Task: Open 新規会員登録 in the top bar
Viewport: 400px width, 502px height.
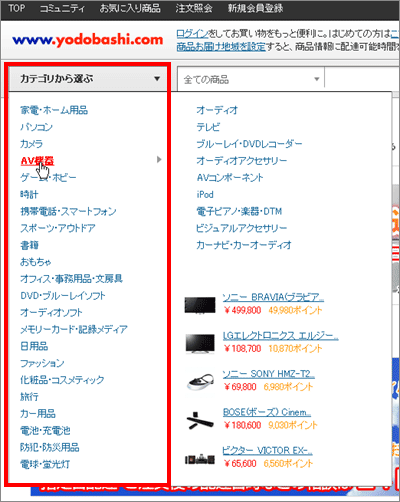Action: pos(255,8)
